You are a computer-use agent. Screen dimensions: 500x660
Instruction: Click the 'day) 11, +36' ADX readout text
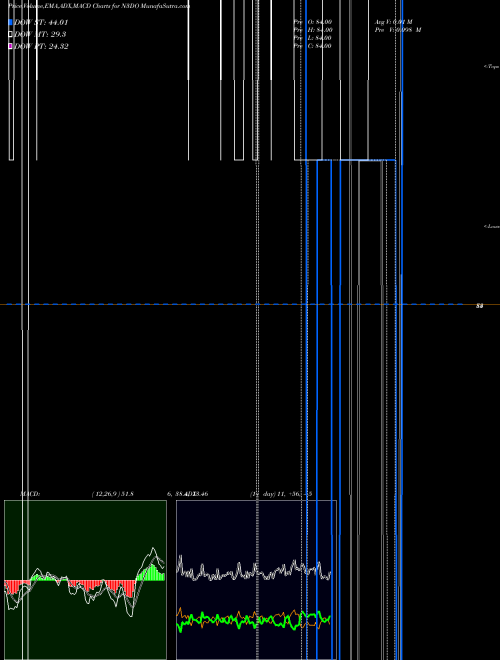click(281, 494)
